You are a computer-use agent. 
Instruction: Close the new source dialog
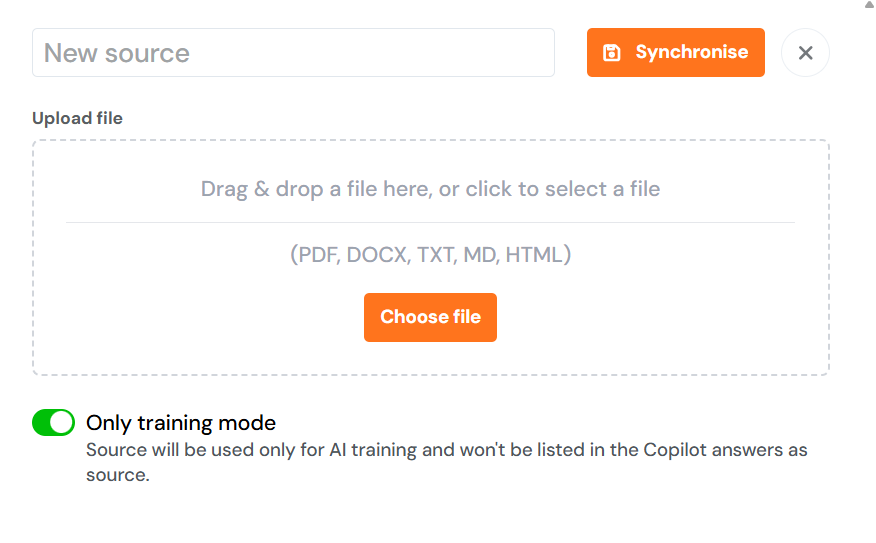[x=805, y=53]
